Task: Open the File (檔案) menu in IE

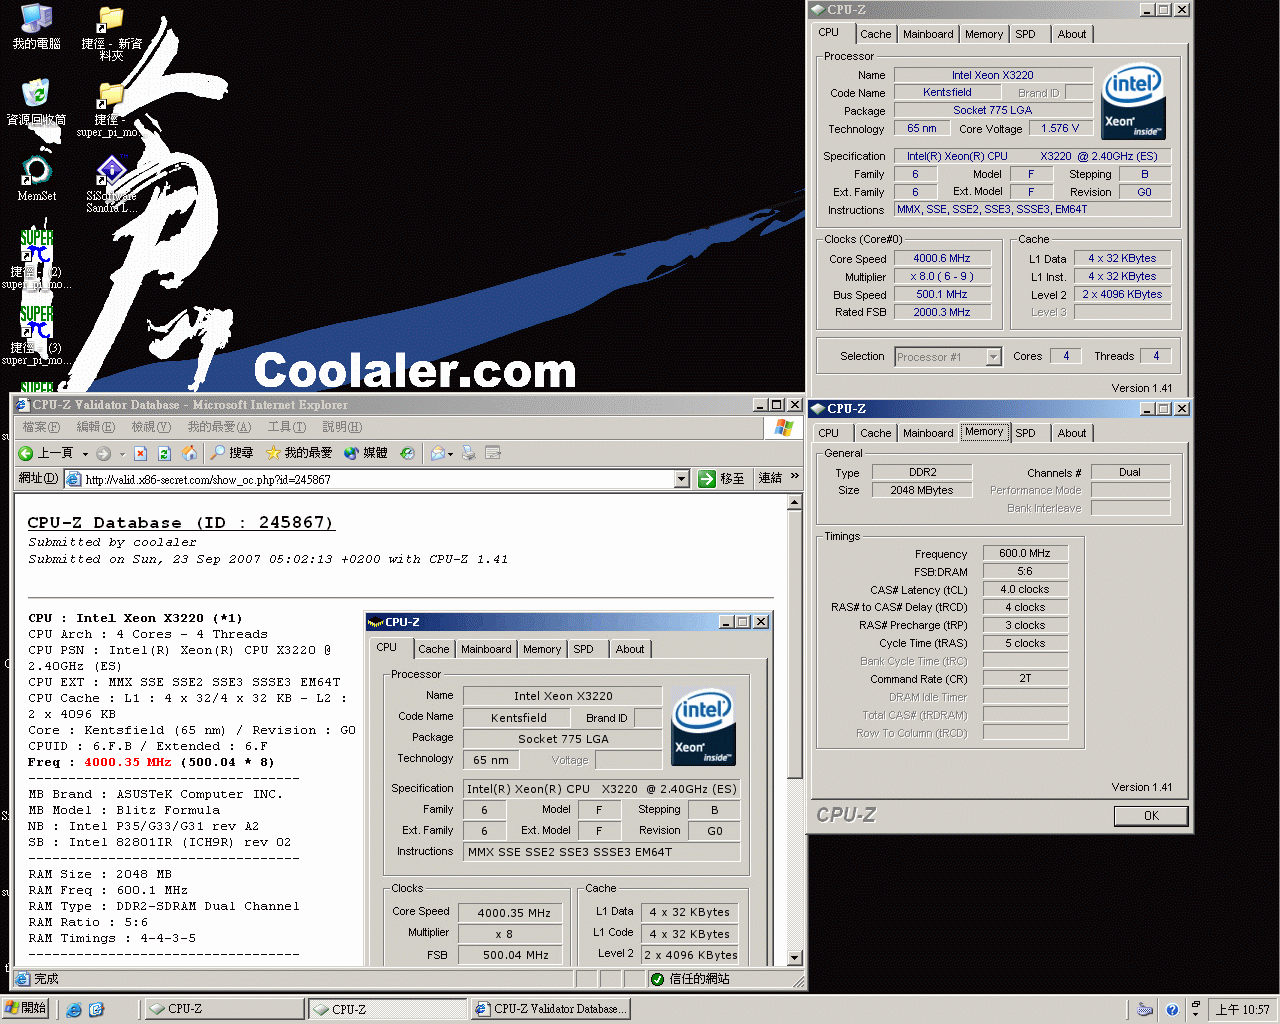Action: pyautogui.click(x=41, y=427)
